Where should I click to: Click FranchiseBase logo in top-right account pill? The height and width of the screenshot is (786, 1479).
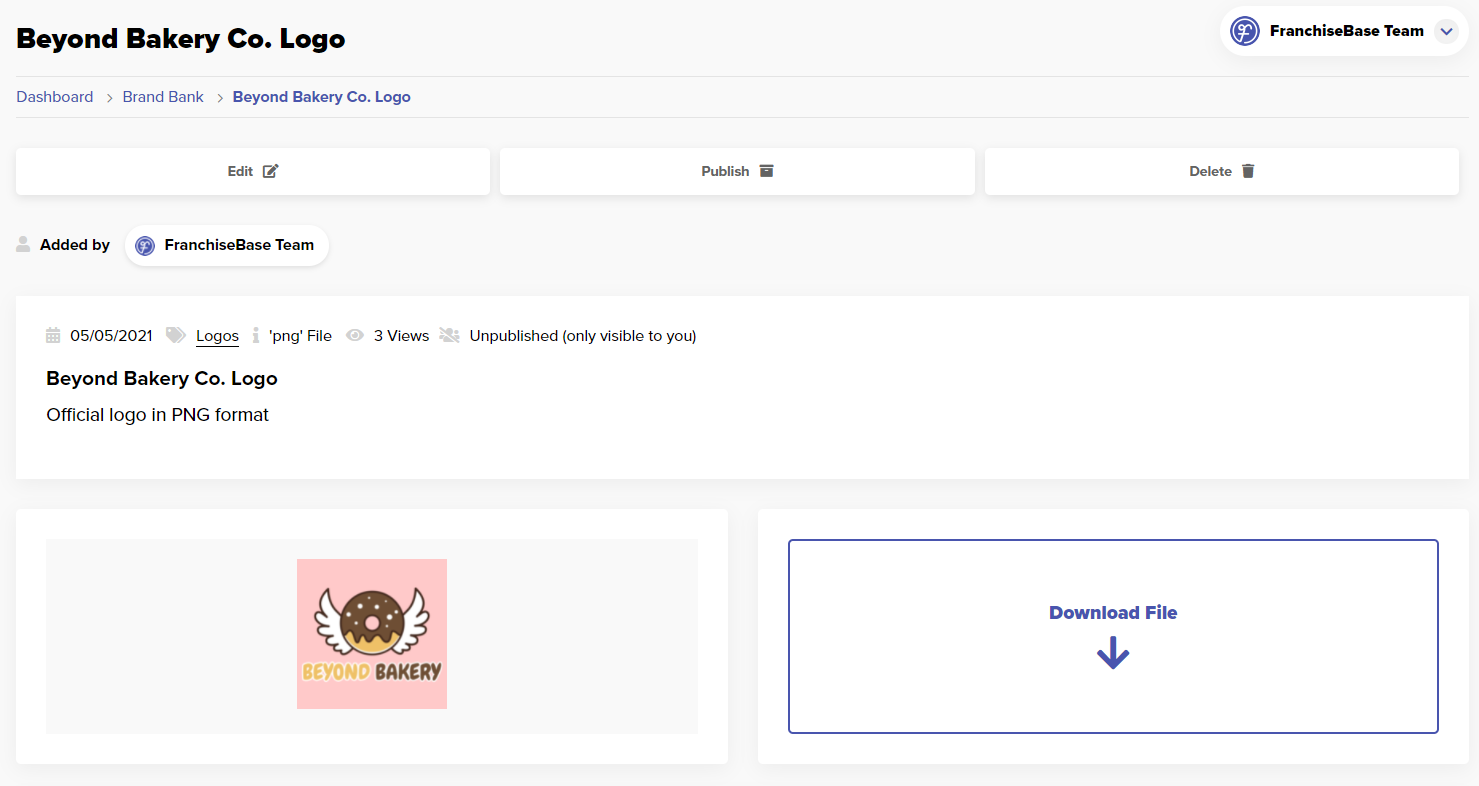point(1244,31)
